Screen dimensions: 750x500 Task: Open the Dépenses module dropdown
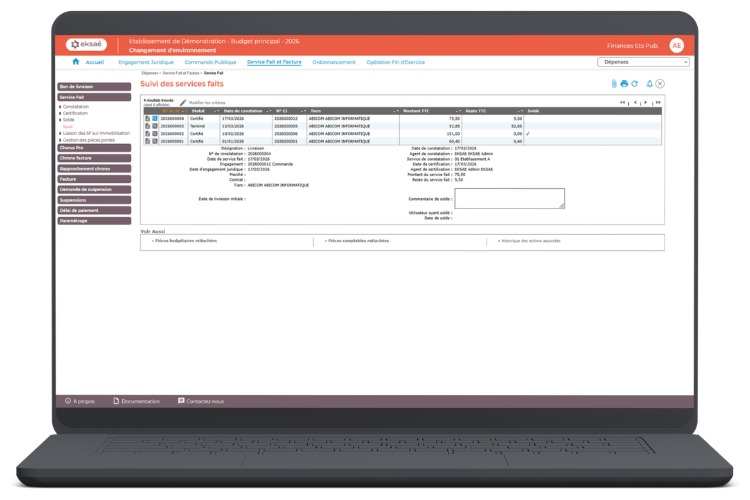click(643, 62)
